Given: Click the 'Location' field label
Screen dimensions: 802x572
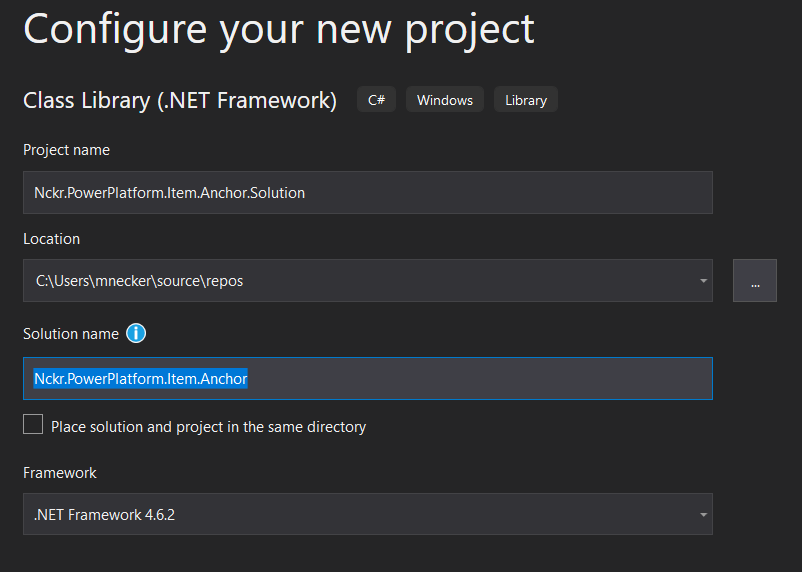Looking at the screenshot, I should click(52, 239).
